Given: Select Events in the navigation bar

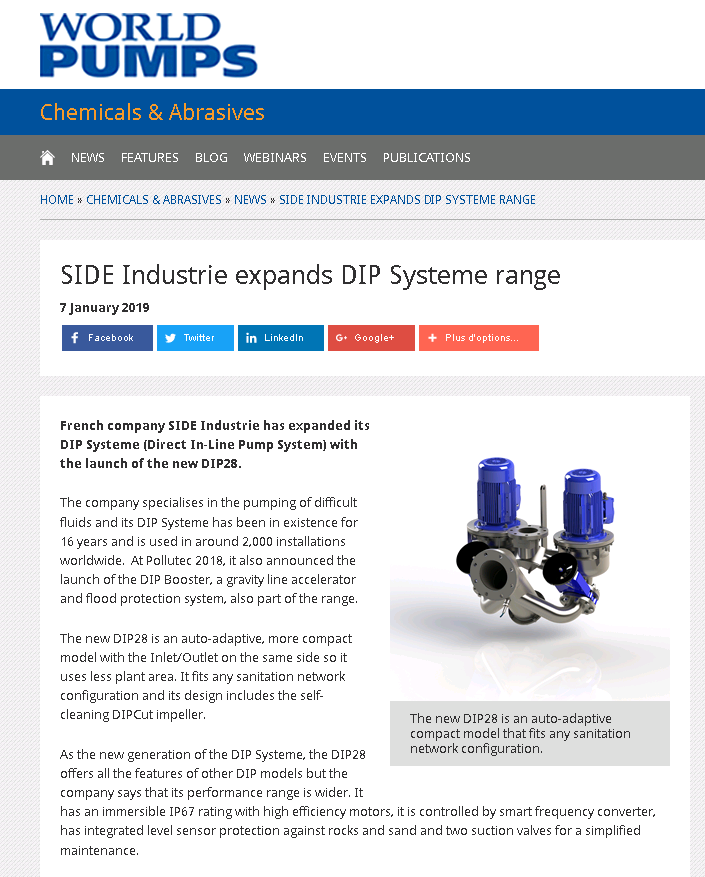Looking at the screenshot, I should [x=345, y=157].
